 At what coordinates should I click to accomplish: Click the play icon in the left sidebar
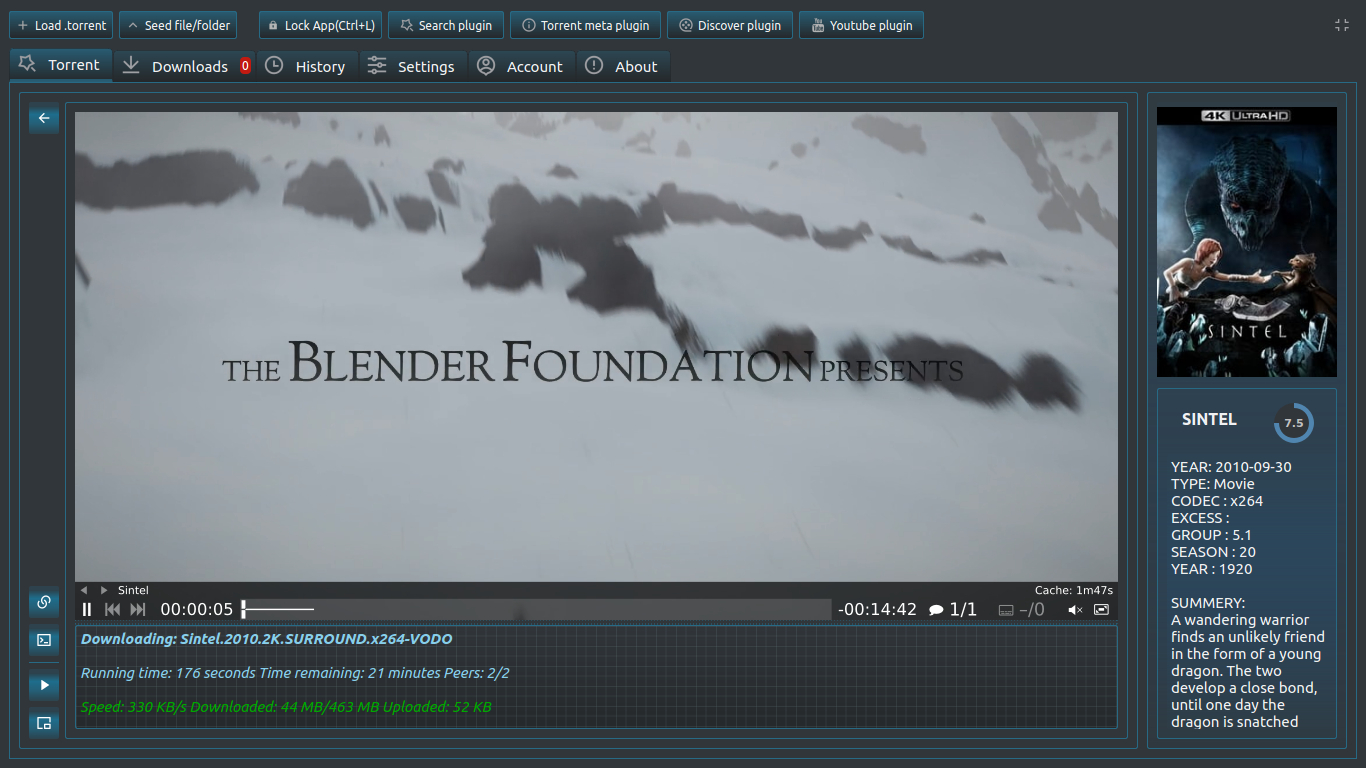click(x=44, y=685)
